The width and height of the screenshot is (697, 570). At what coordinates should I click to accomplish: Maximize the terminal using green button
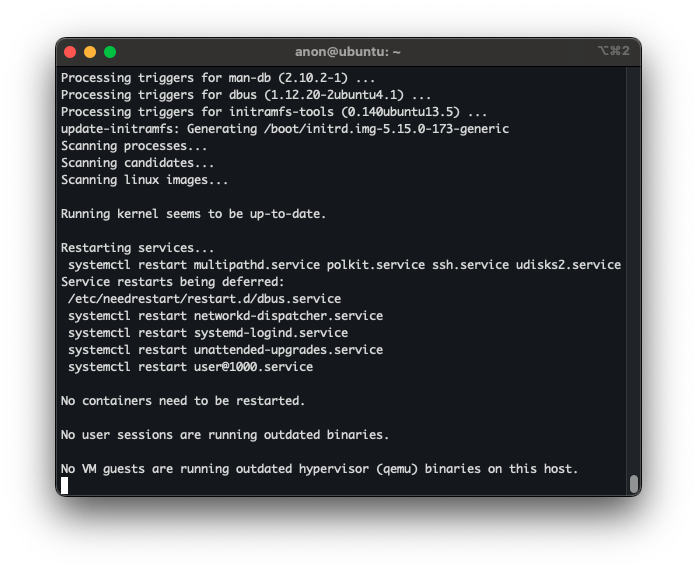point(110,51)
